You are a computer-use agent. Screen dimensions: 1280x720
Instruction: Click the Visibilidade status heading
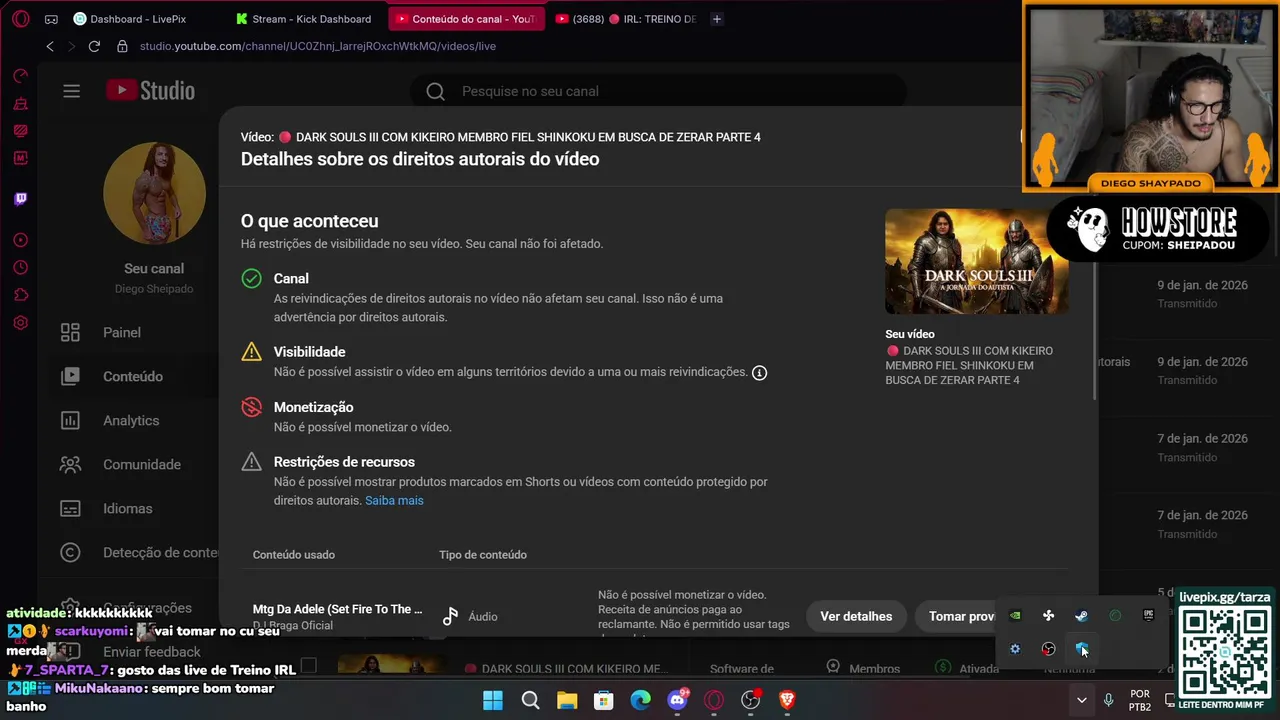(x=309, y=352)
